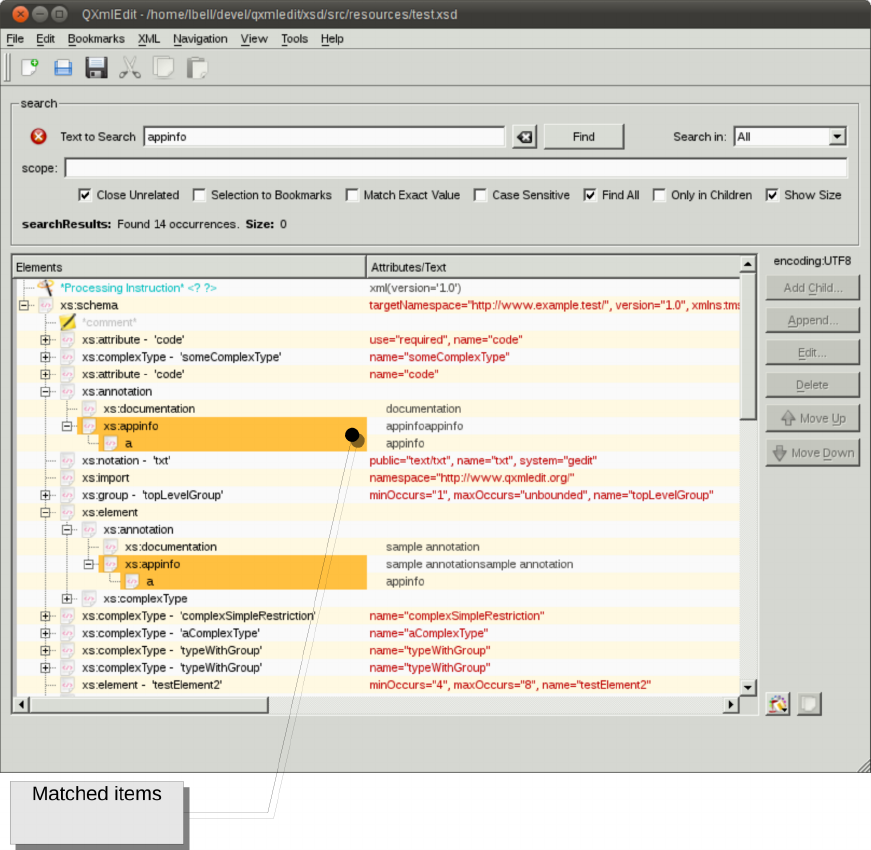Click the Save floppy disk icon
The width and height of the screenshot is (871, 850).
click(96, 68)
